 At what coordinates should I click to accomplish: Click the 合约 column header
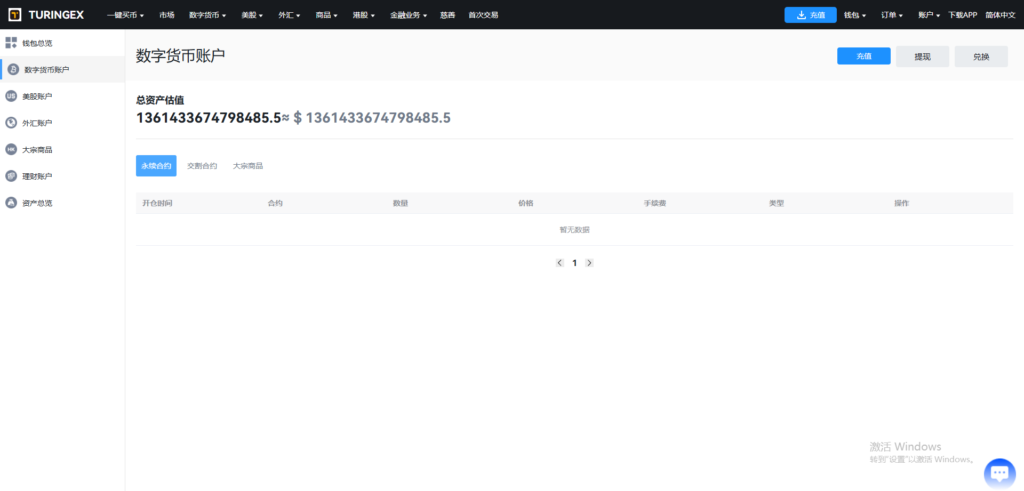275,203
